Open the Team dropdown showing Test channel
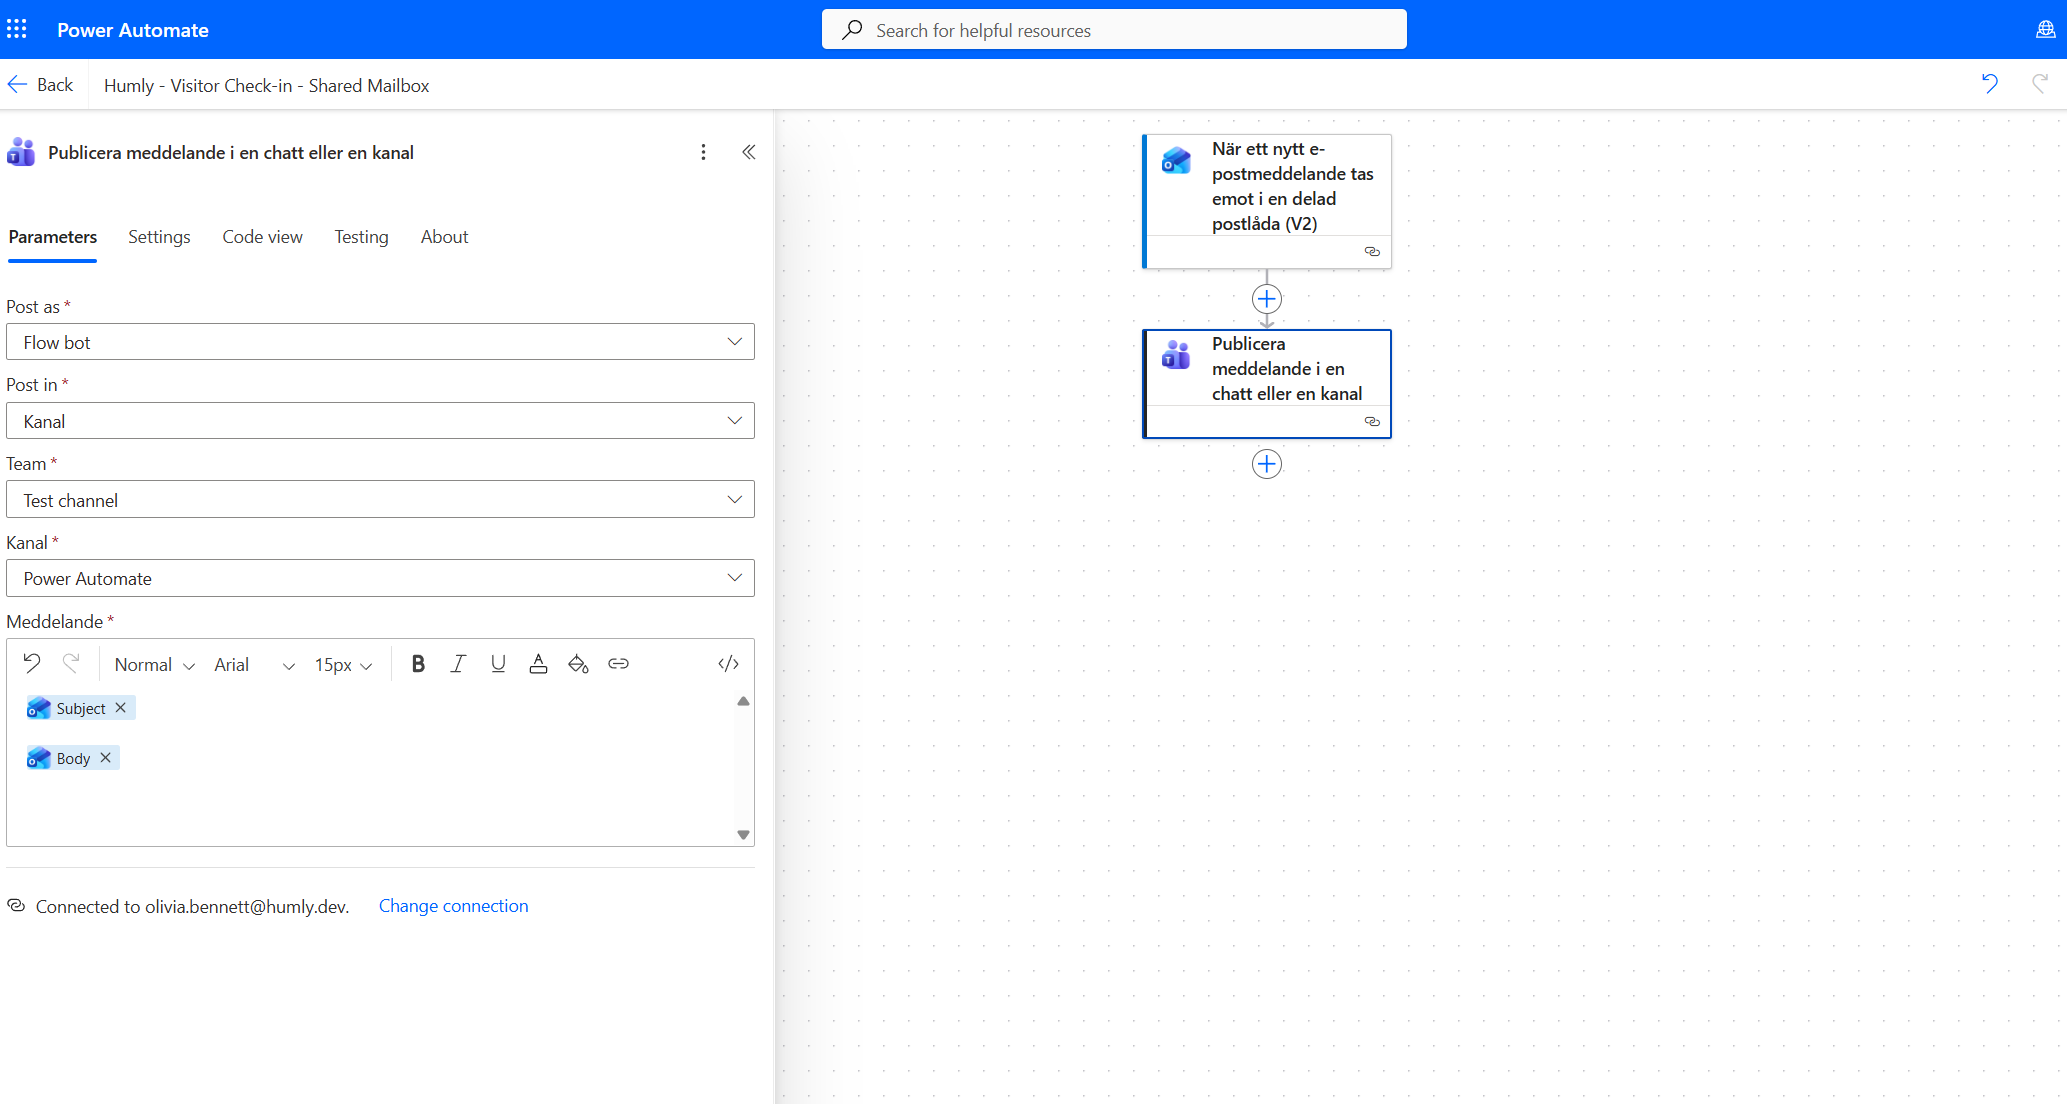2067x1104 pixels. tap(380, 500)
